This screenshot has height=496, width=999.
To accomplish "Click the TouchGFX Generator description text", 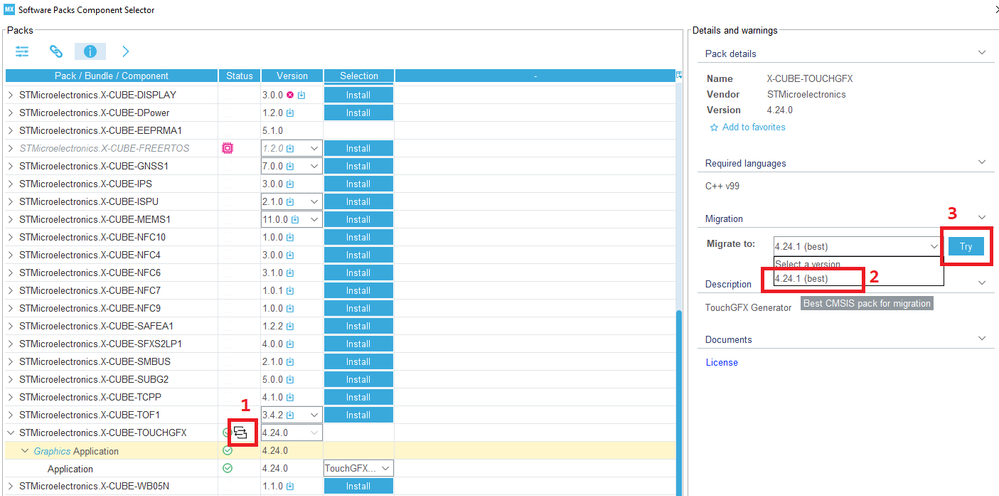I will (x=748, y=308).
